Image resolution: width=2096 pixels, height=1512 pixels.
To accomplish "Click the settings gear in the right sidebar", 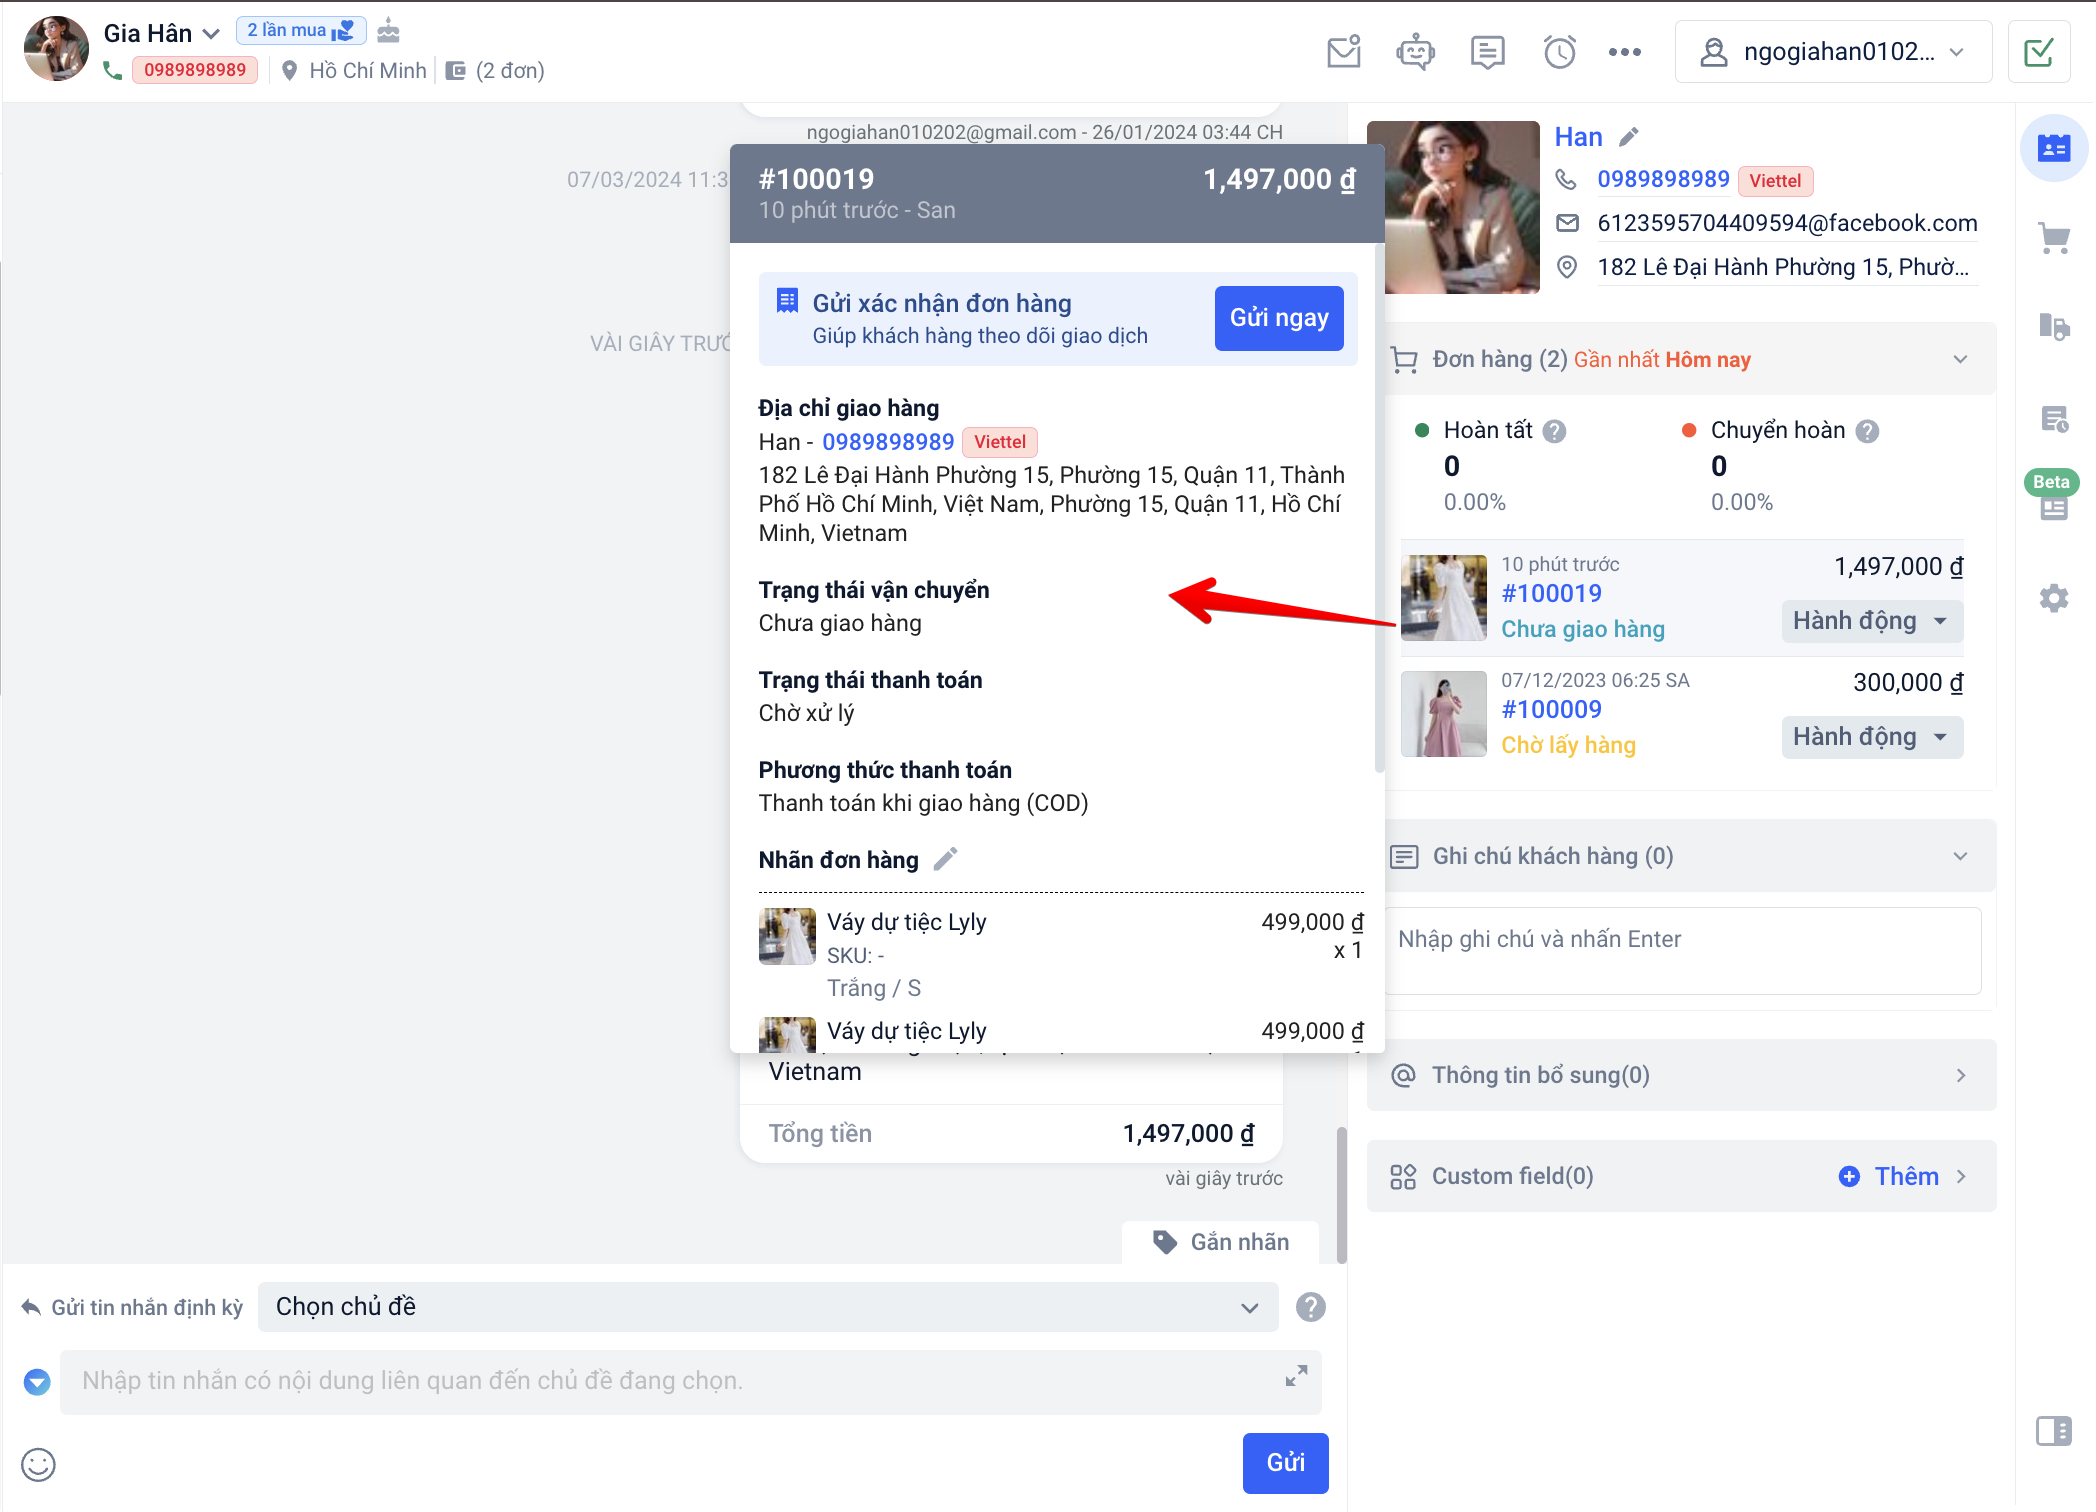I will pyautogui.click(x=2053, y=598).
